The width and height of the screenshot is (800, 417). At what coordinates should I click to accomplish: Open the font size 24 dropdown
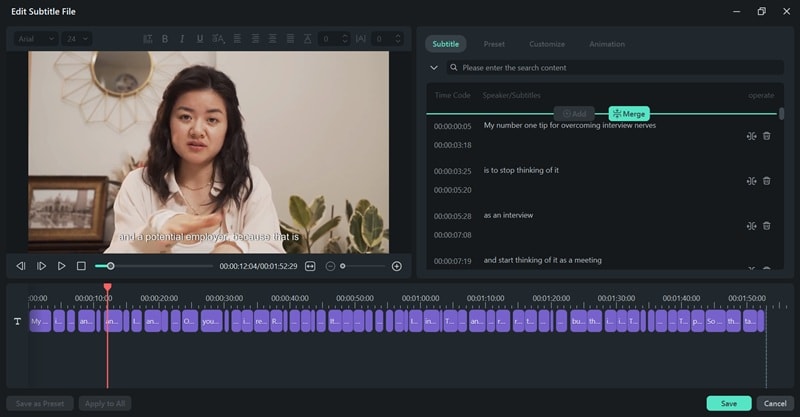77,39
